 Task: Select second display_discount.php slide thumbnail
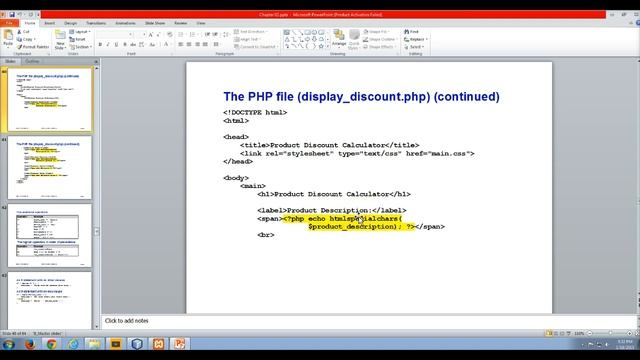(49, 168)
